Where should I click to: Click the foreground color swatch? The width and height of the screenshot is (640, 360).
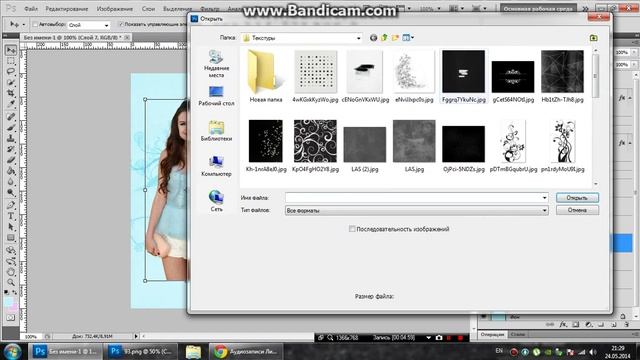pos(8,301)
